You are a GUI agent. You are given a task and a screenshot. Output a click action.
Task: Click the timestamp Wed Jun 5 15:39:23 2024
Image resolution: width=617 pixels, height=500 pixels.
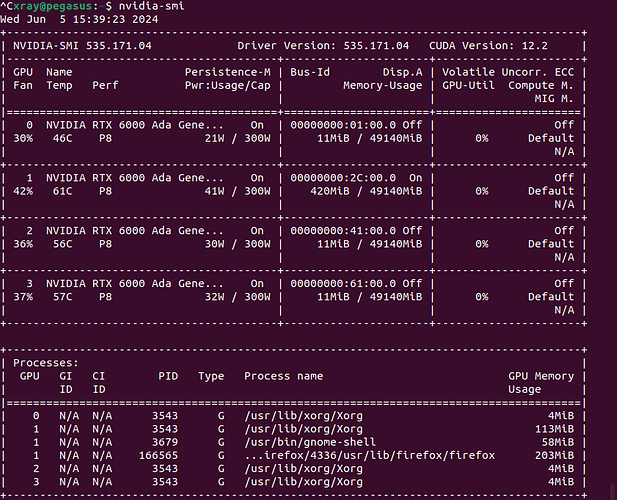(x=79, y=19)
